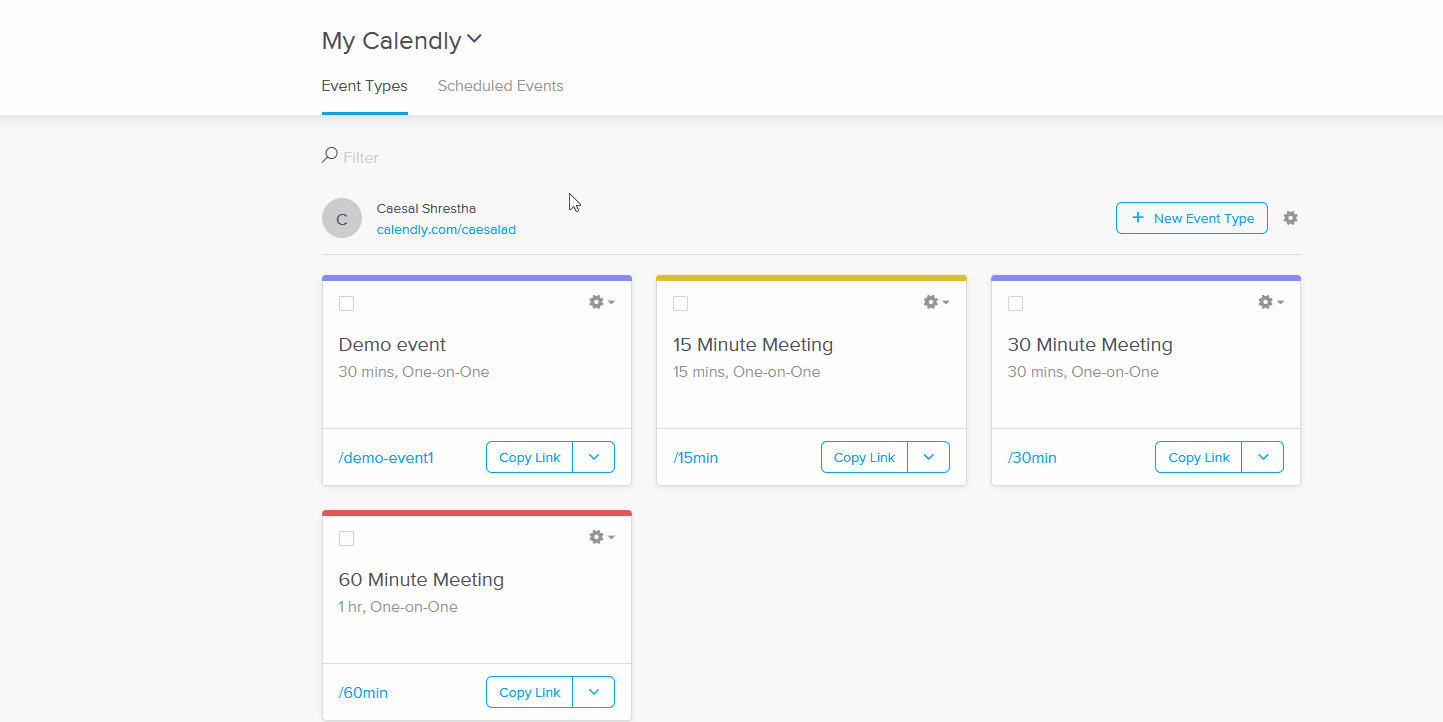
Task: Copy link for the 30 Minute Meeting
Action: tap(1199, 457)
